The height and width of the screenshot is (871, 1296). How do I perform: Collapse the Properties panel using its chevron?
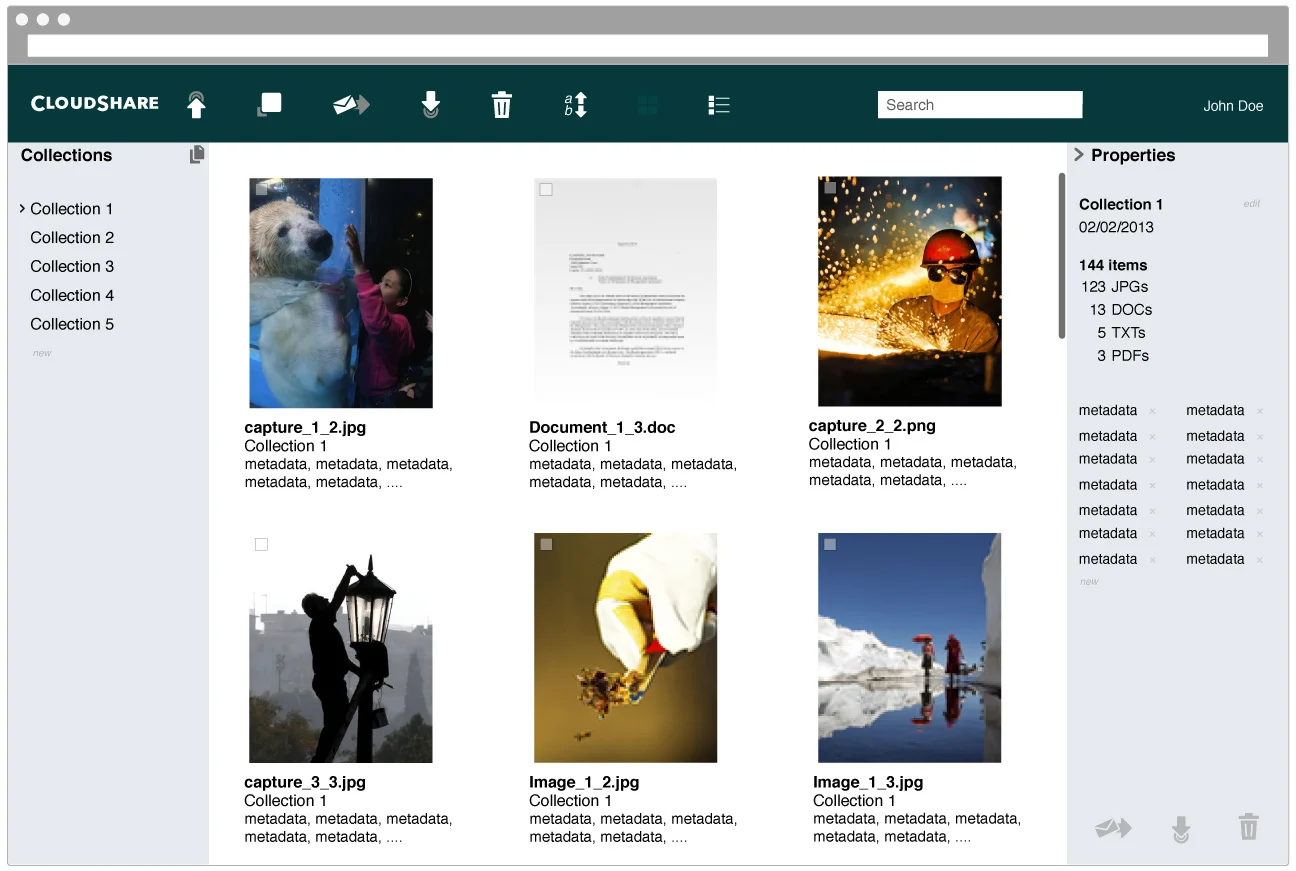1079,155
